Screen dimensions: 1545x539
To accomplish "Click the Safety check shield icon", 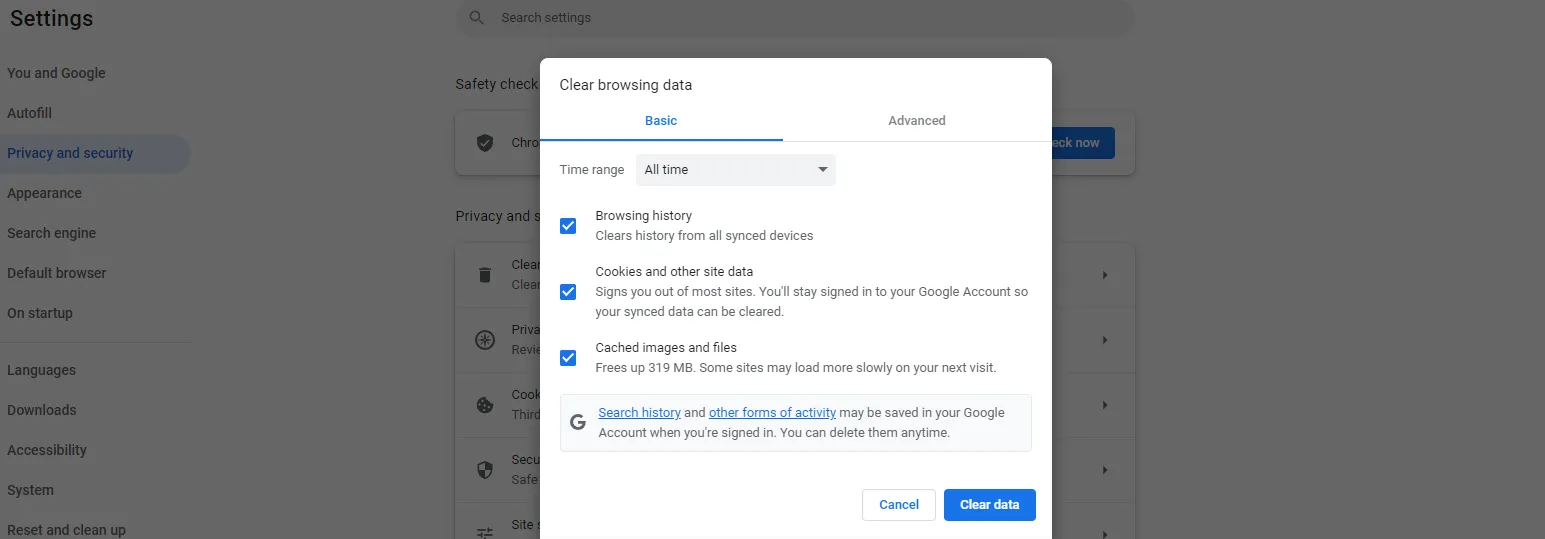I will pyautogui.click(x=485, y=143).
